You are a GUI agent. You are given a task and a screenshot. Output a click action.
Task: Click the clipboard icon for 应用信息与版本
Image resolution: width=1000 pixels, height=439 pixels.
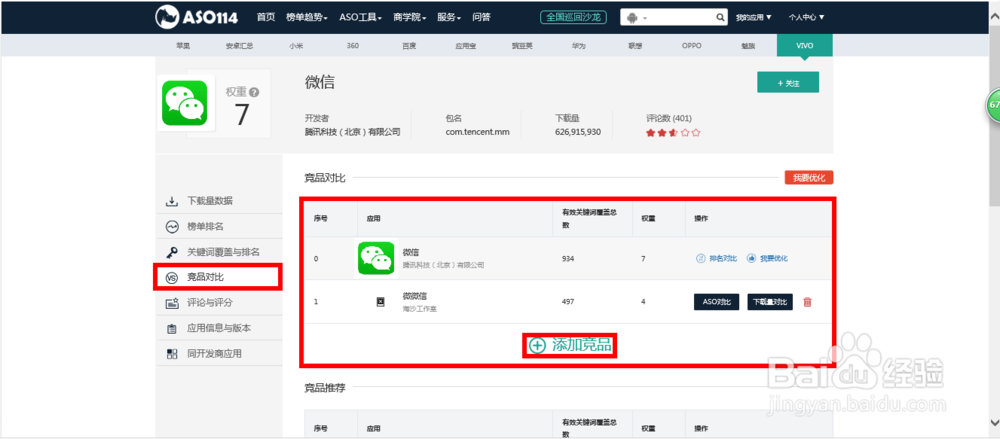pos(172,329)
